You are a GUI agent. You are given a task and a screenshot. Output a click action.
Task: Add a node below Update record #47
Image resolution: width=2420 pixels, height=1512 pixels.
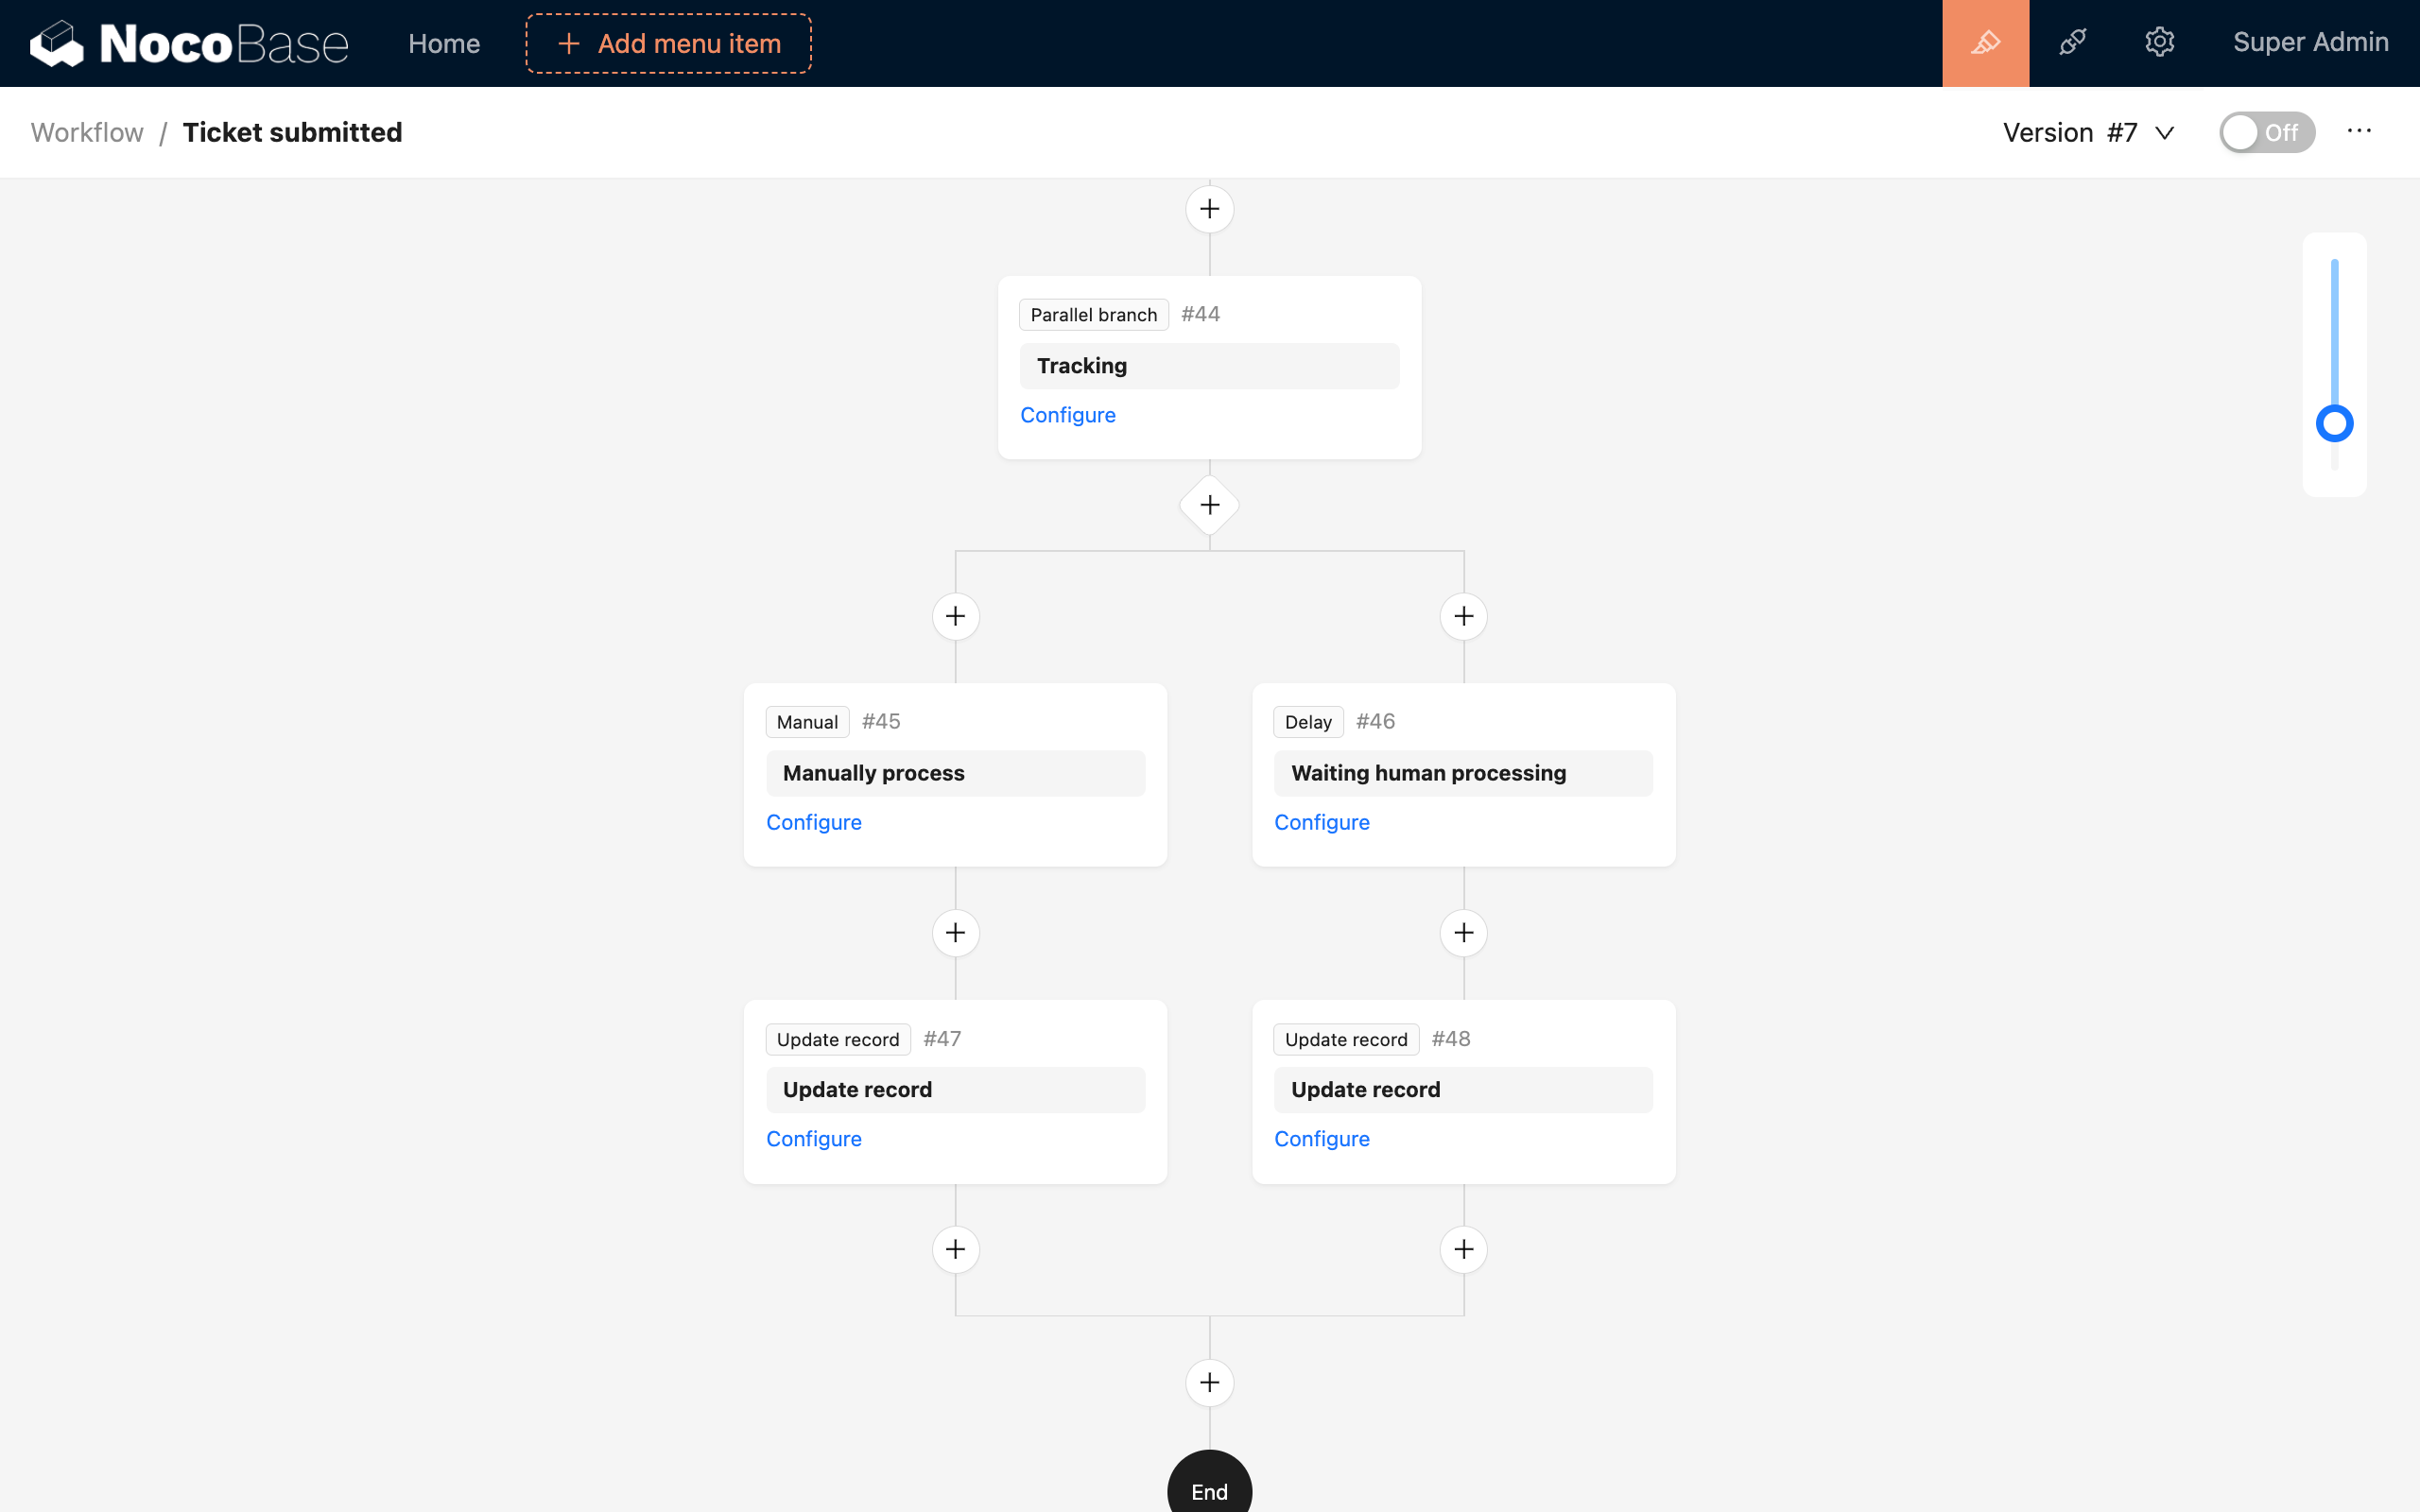coord(955,1248)
